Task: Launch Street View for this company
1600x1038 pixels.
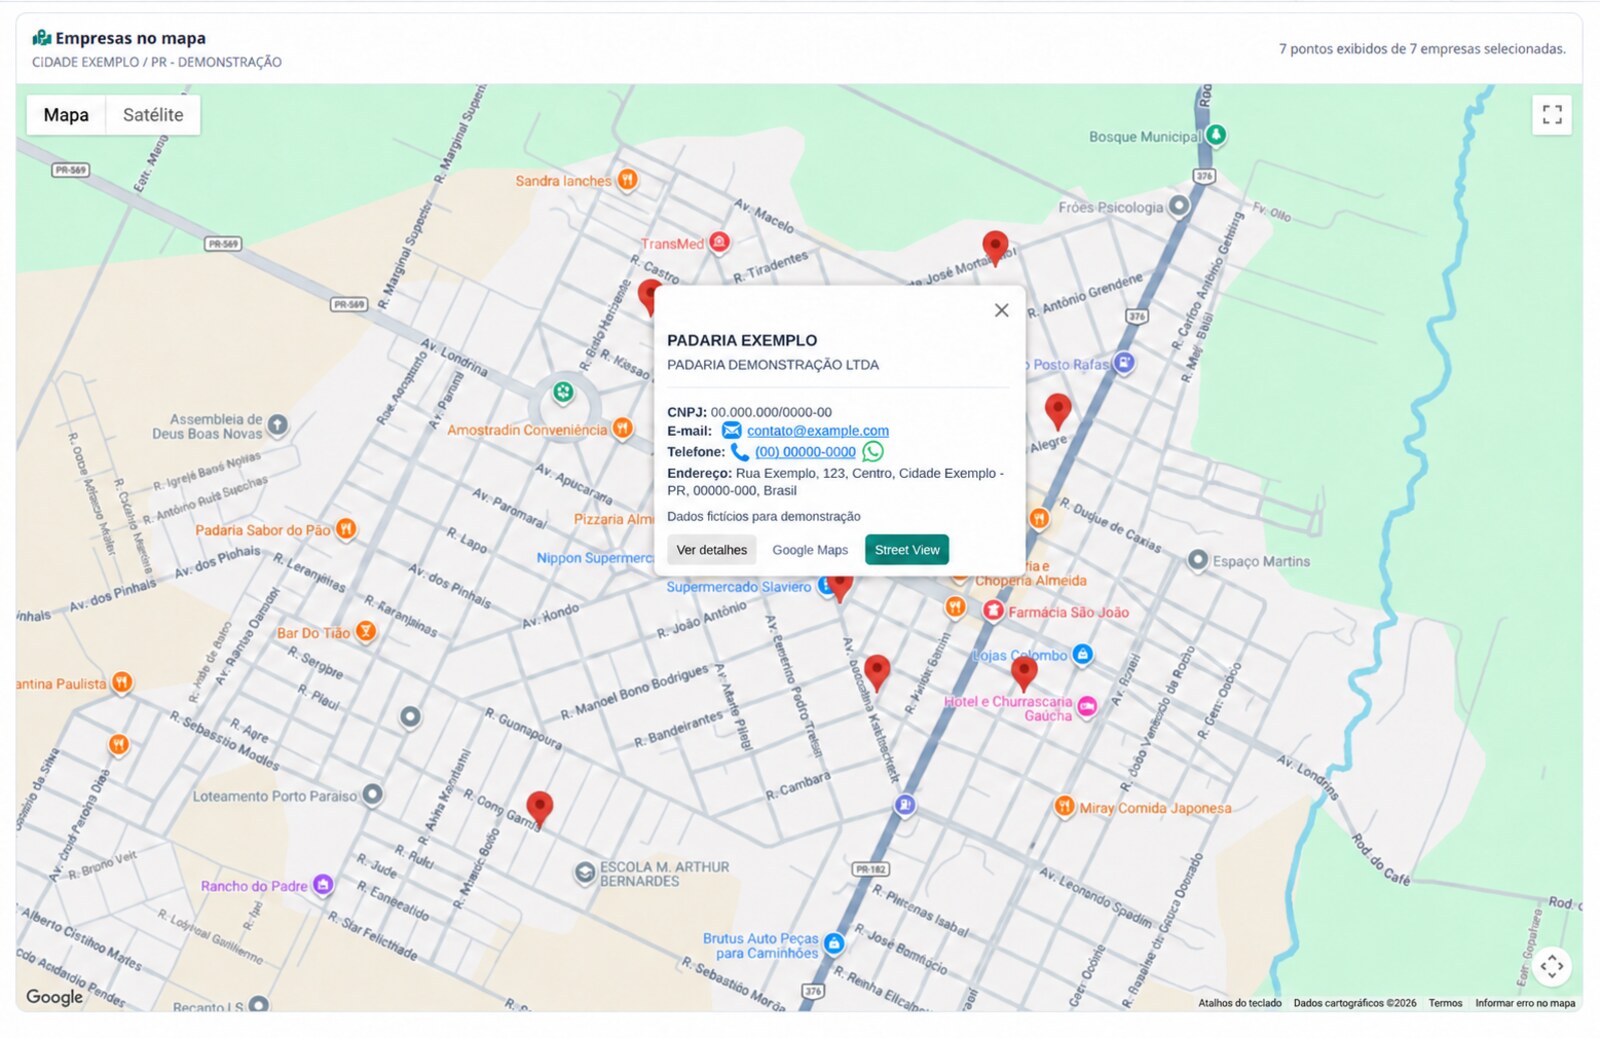Action: 907,550
